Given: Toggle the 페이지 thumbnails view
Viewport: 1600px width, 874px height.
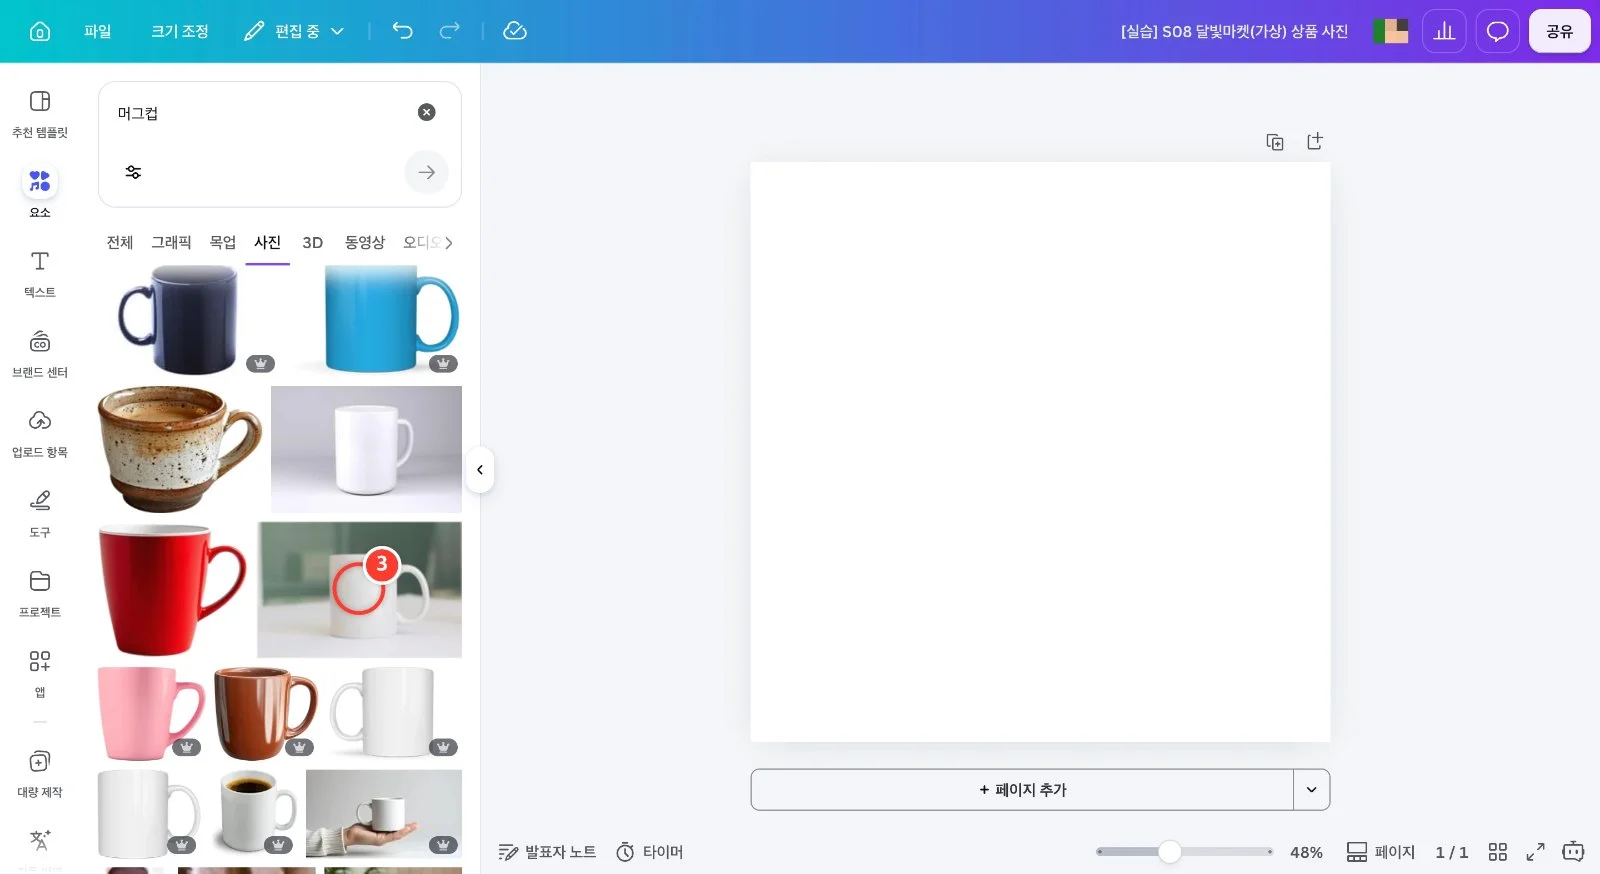Looking at the screenshot, I should coord(1381,852).
